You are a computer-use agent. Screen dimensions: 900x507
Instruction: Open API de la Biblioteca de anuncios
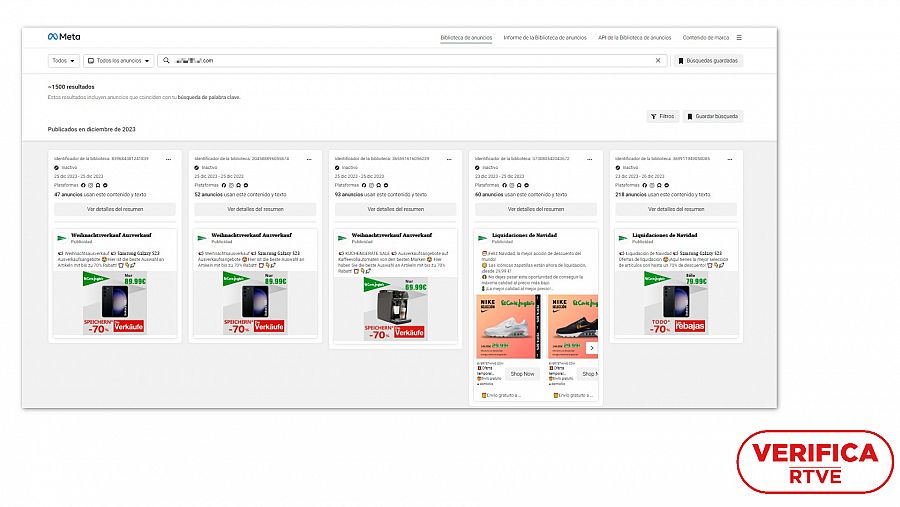[x=634, y=37]
